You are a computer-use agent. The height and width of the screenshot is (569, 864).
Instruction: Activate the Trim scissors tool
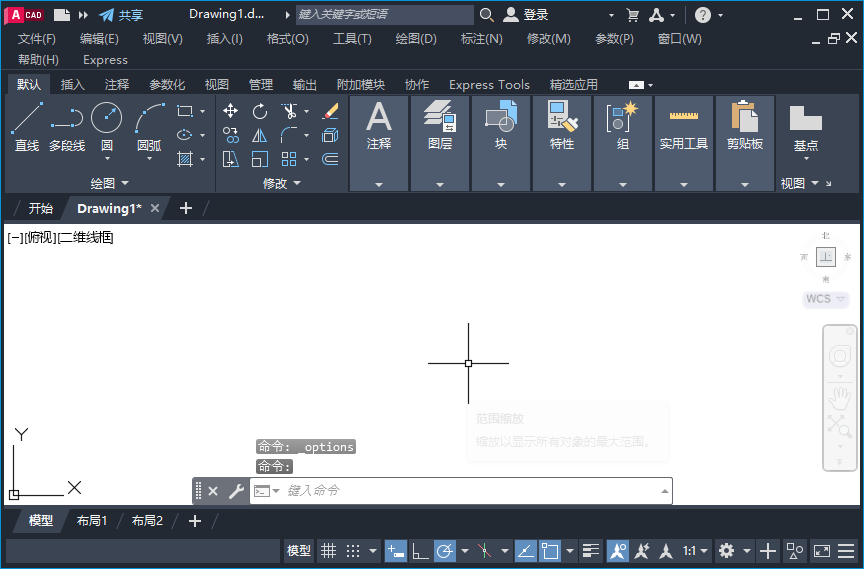point(289,111)
